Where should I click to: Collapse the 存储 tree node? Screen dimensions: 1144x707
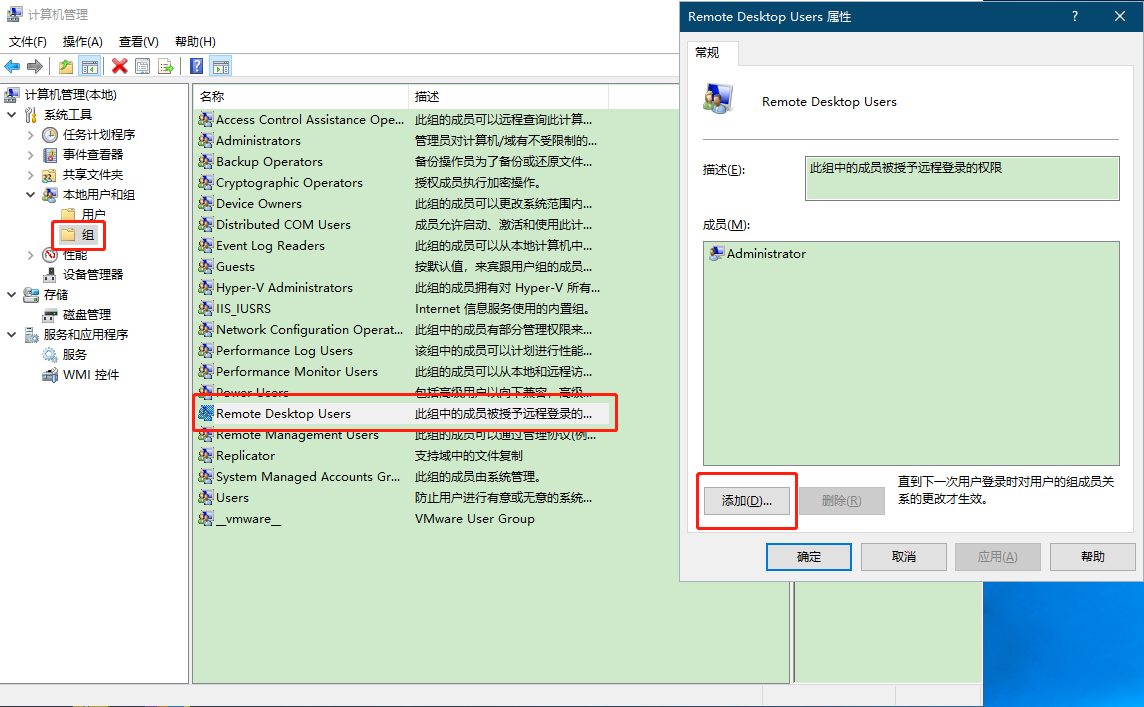(x=12, y=295)
